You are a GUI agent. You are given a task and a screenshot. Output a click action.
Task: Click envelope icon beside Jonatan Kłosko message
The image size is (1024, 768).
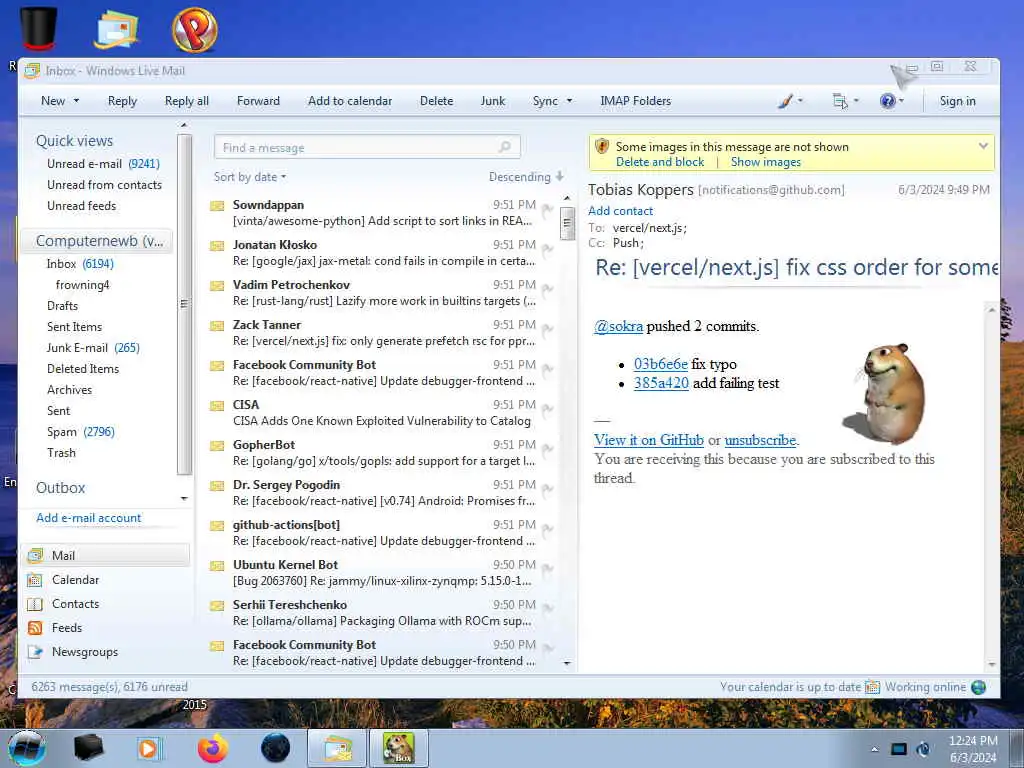click(x=217, y=246)
